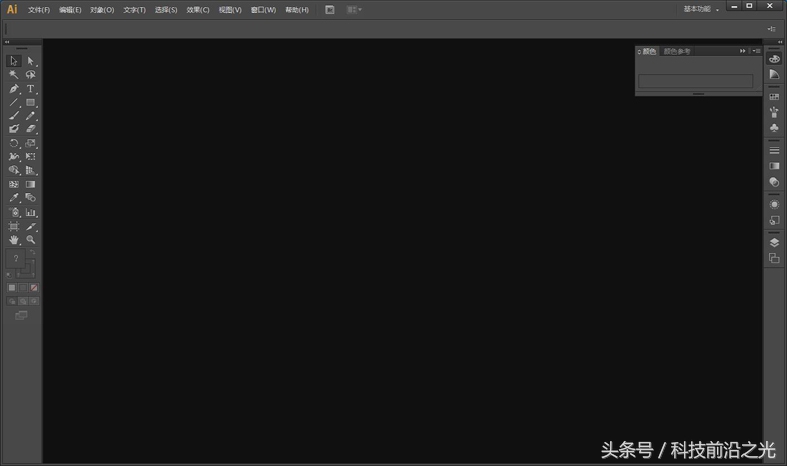Open the 视图(V) menu
Image resolution: width=787 pixels, height=466 pixels.
(230, 10)
